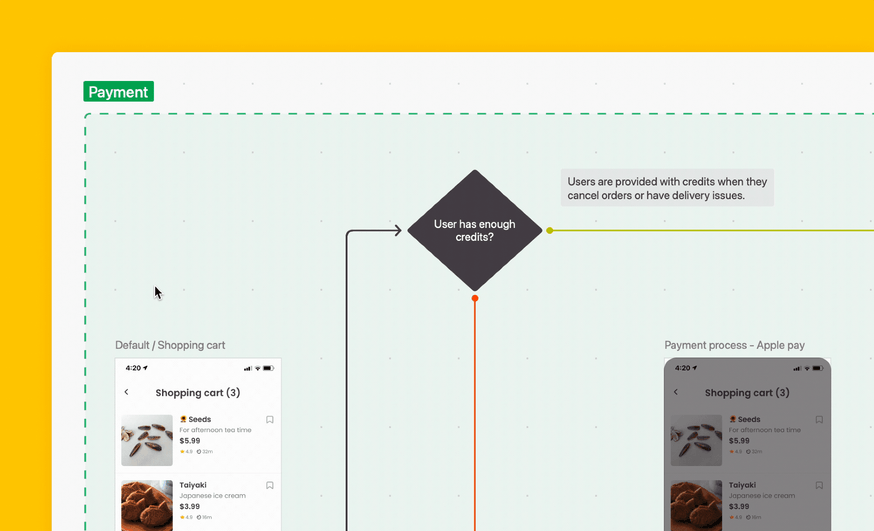Click the star rating icon on Taiyaki in the Default frame

coord(182,517)
